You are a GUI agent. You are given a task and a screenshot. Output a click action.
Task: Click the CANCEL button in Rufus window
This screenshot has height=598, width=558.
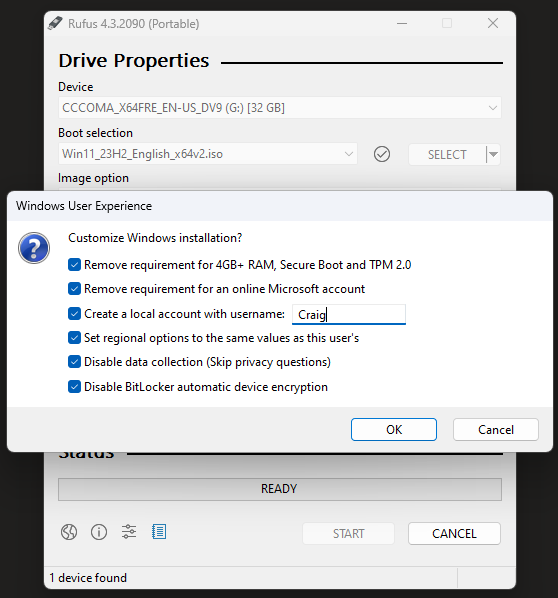pyautogui.click(x=454, y=533)
